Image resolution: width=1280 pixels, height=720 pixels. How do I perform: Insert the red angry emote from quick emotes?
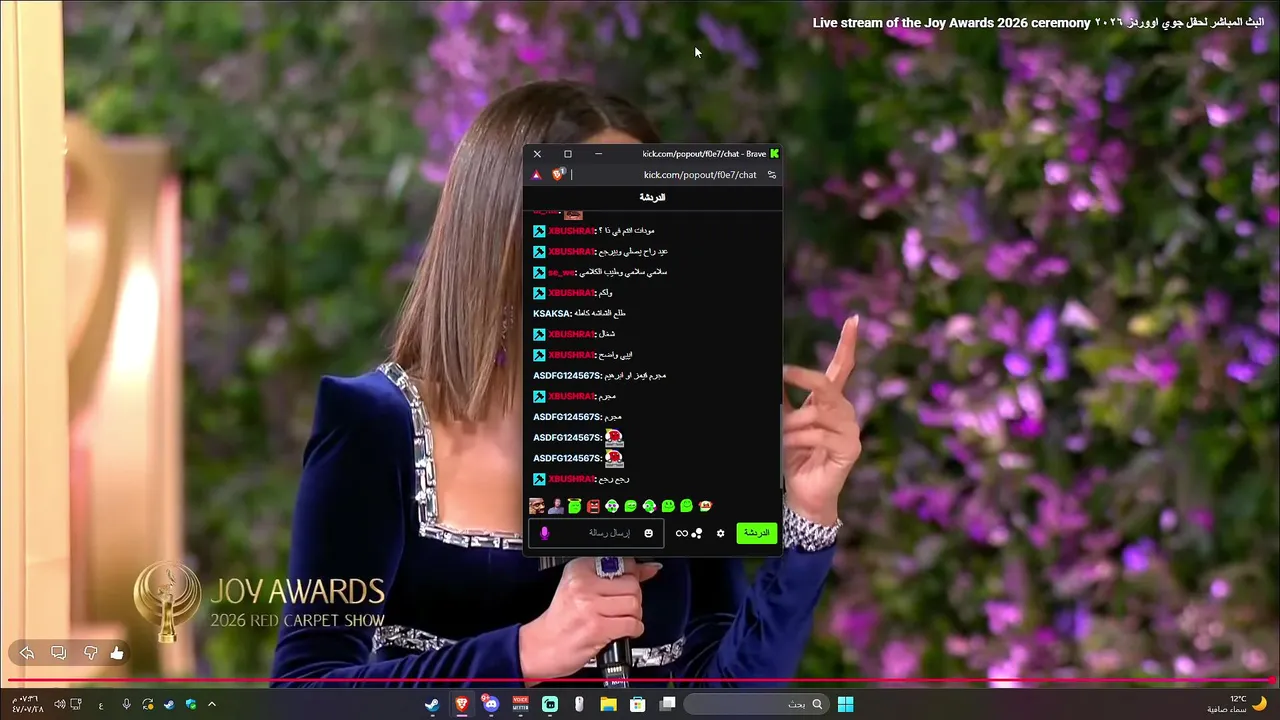[593, 506]
